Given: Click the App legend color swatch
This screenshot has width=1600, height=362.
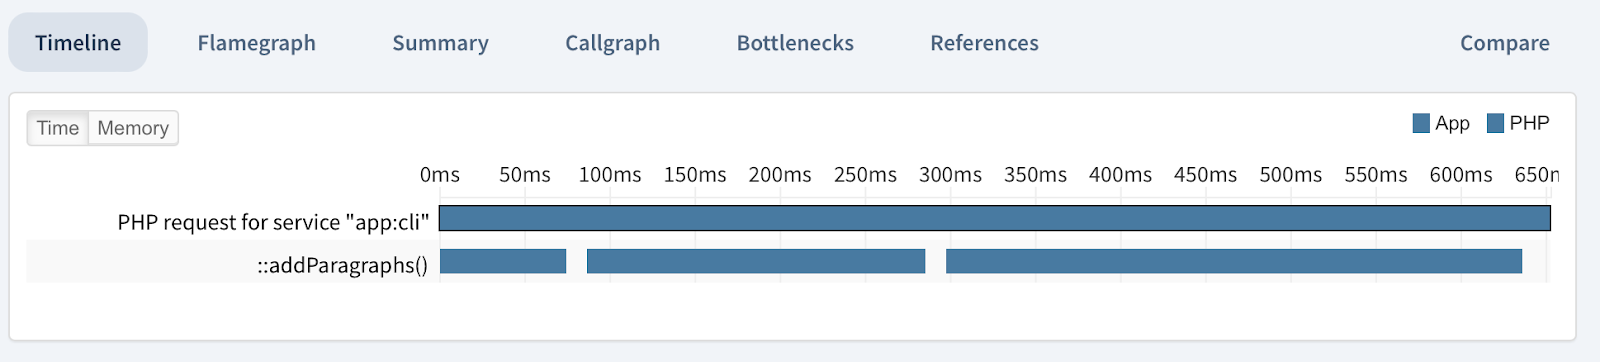Looking at the screenshot, I should coord(1421,123).
